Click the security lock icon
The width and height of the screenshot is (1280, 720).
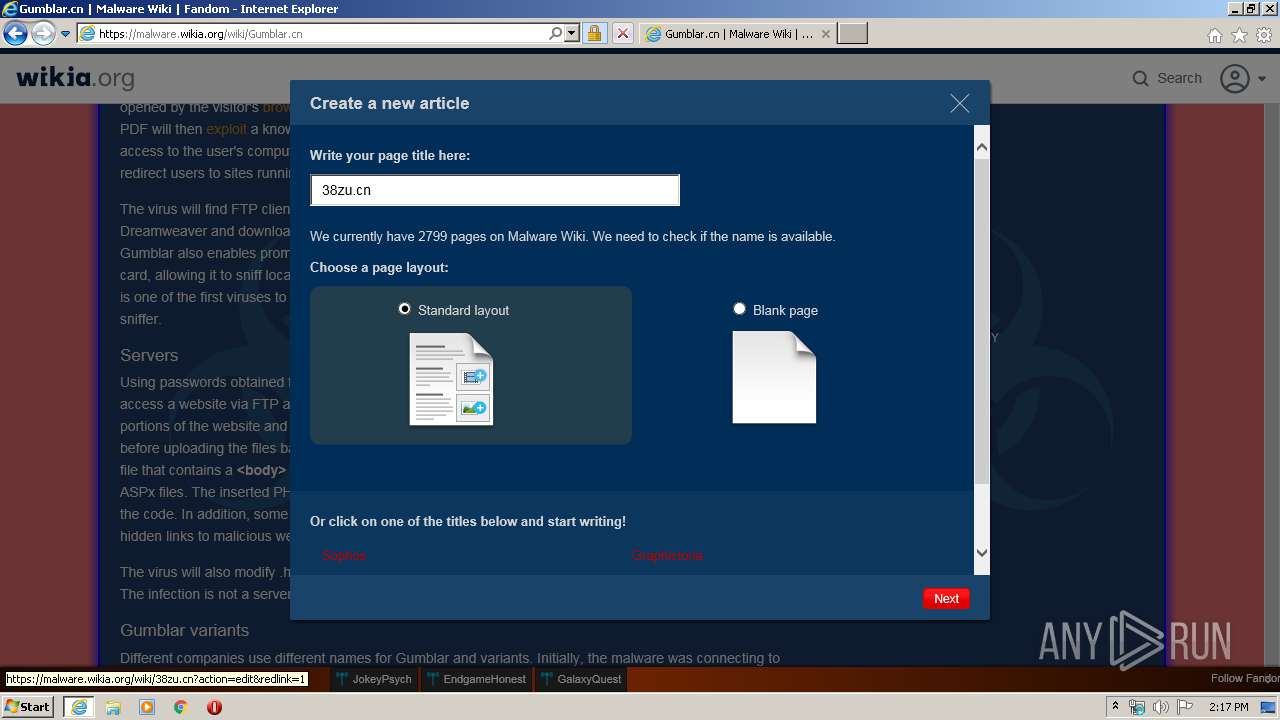(x=594, y=33)
